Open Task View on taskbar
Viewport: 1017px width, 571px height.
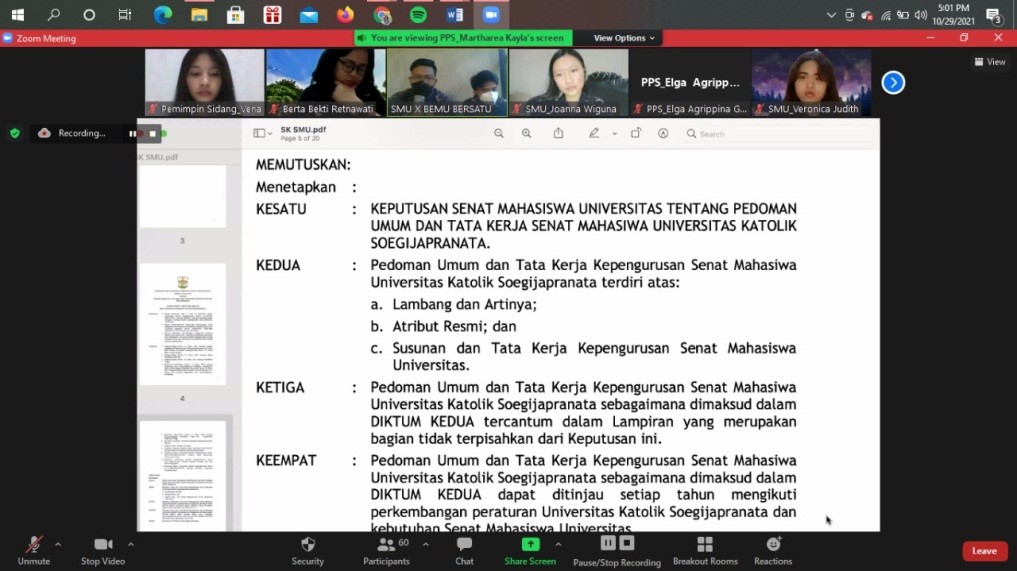tap(125, 14)
